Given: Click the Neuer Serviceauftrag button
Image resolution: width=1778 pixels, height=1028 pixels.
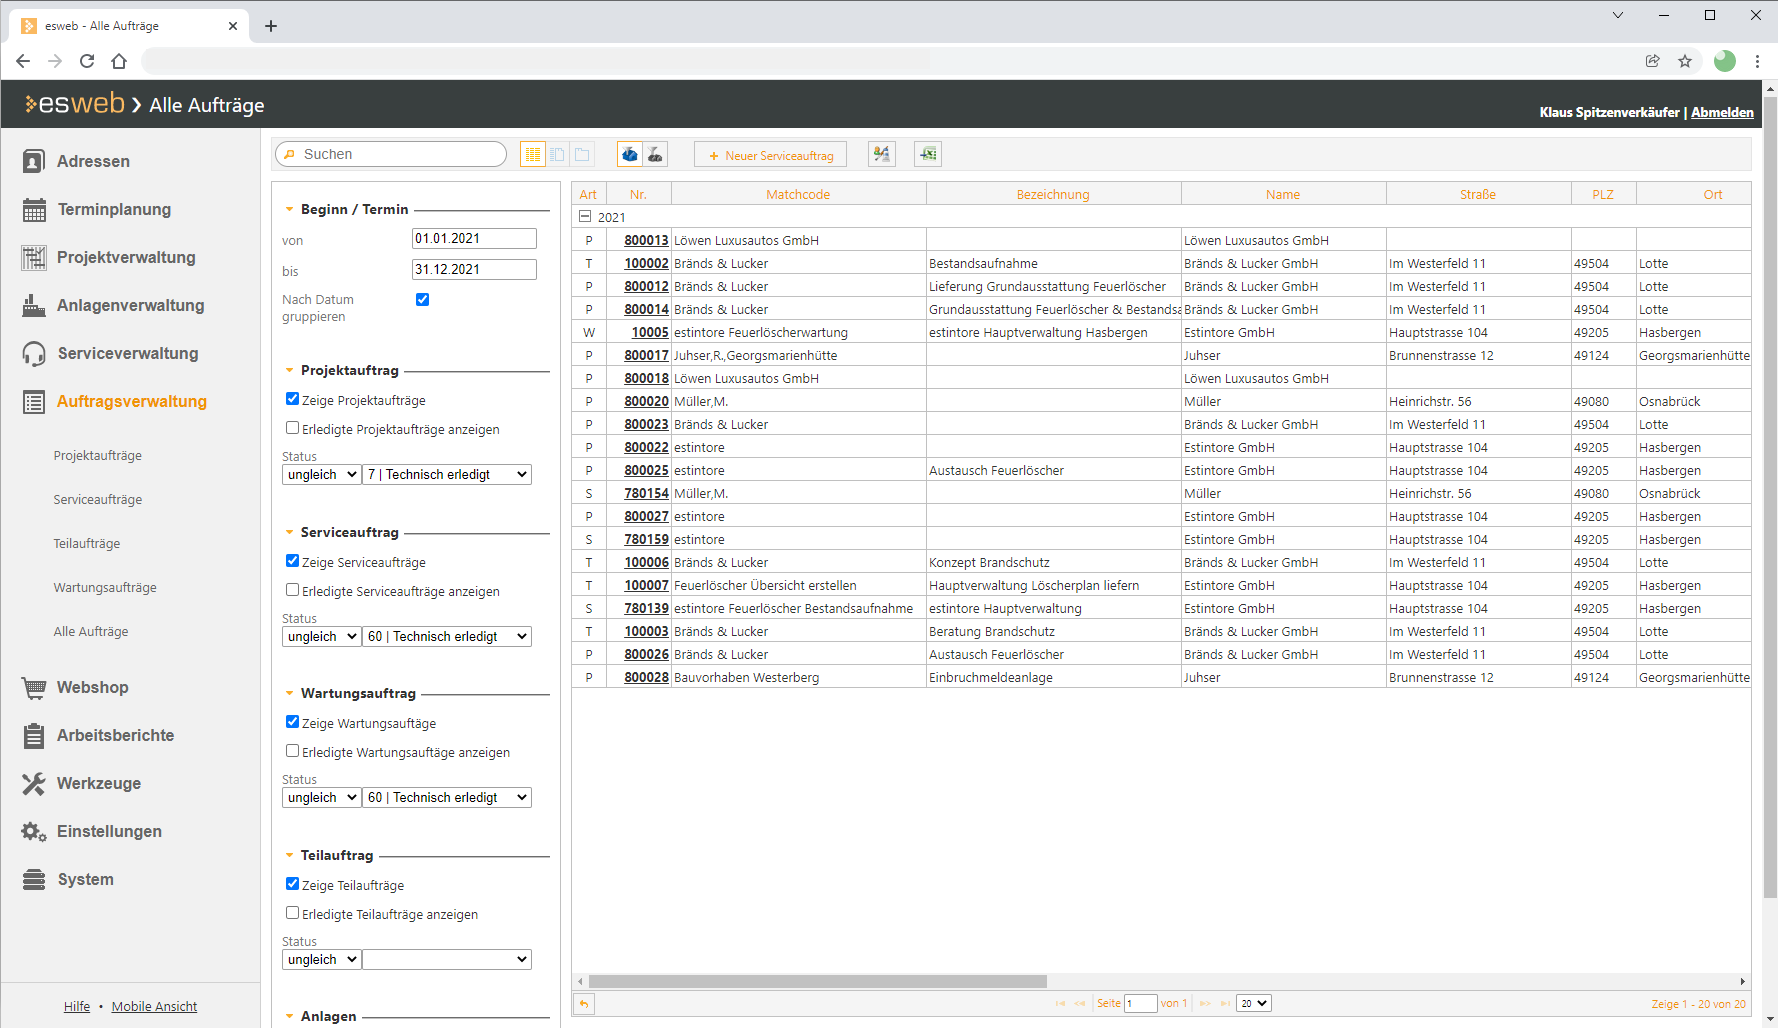Looking at the screenshot, I should 770,155.
